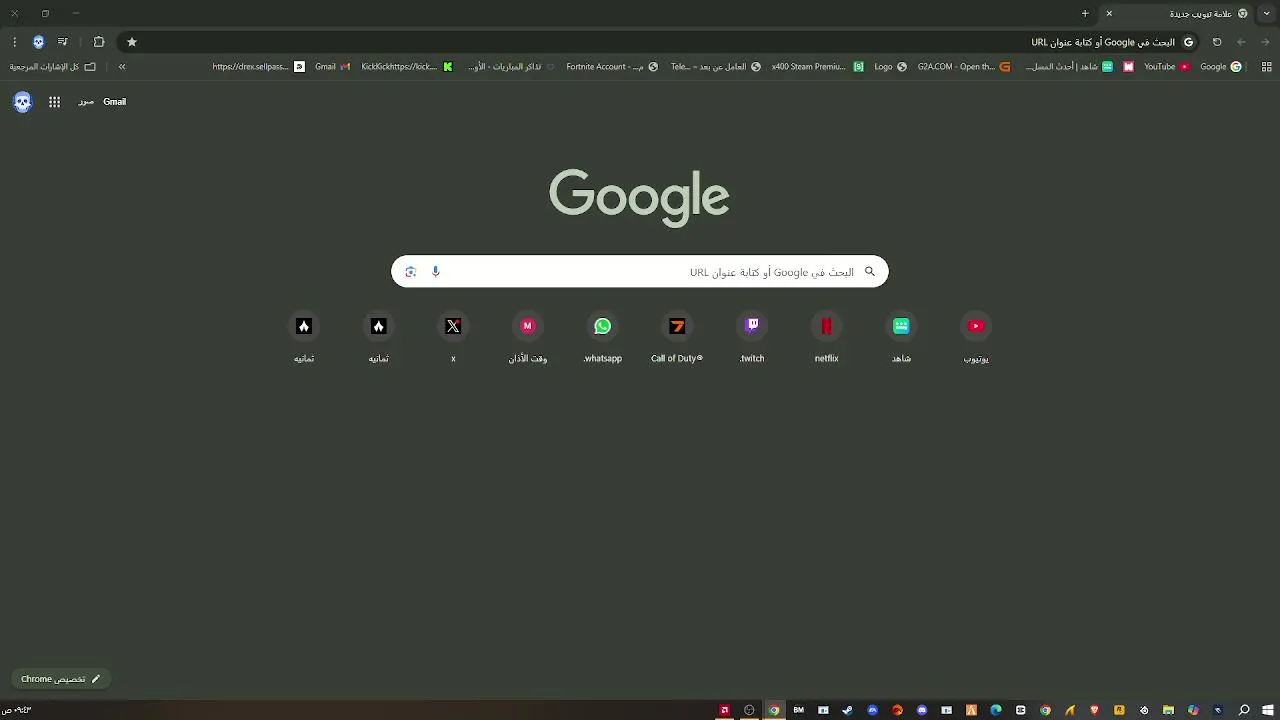Open the YouTube bookmark in the bookmarks bar

(x=1167, y=67)
